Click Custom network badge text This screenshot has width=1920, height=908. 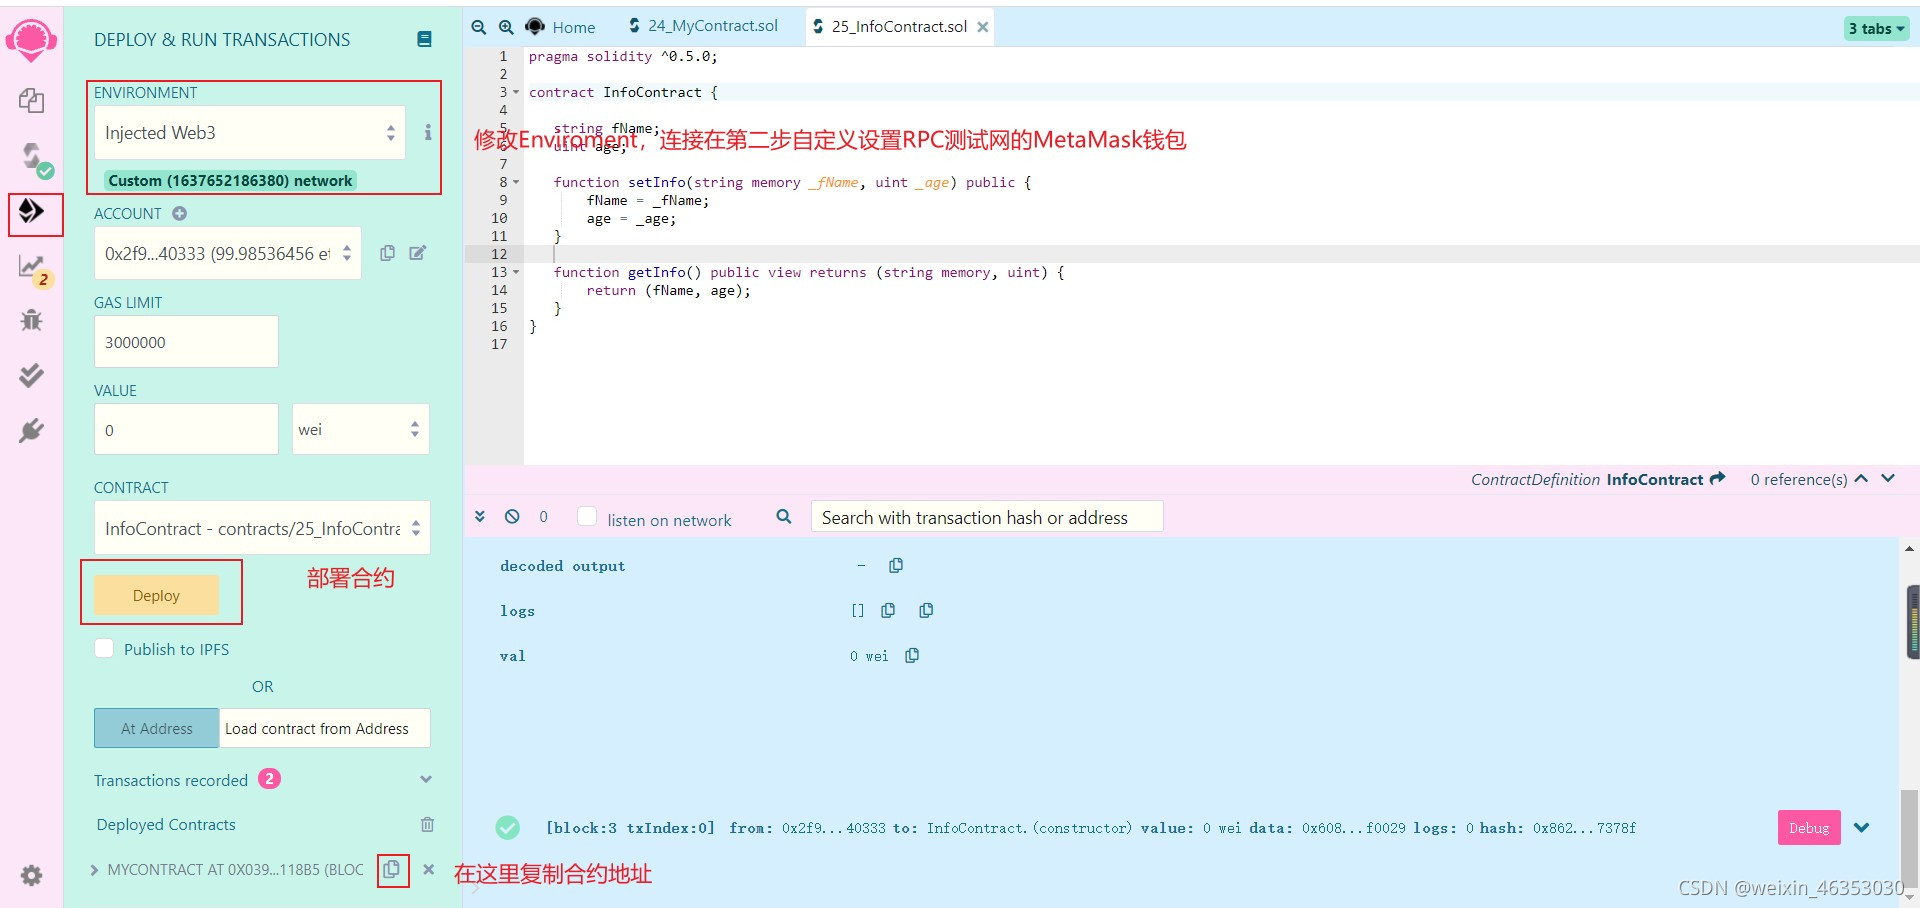pos(230,180)
